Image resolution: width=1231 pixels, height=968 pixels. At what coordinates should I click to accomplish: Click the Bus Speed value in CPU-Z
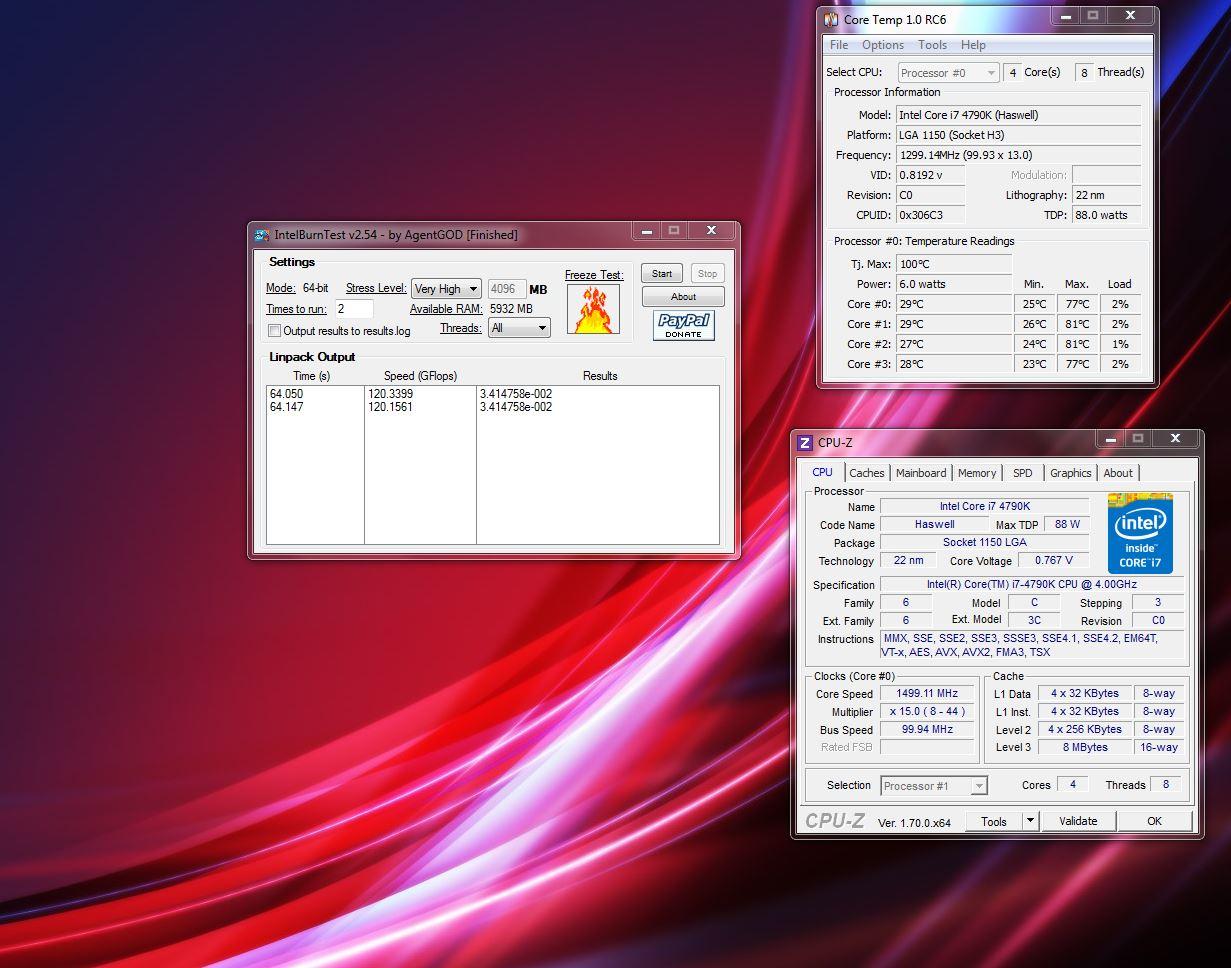(x=927, y=730)
